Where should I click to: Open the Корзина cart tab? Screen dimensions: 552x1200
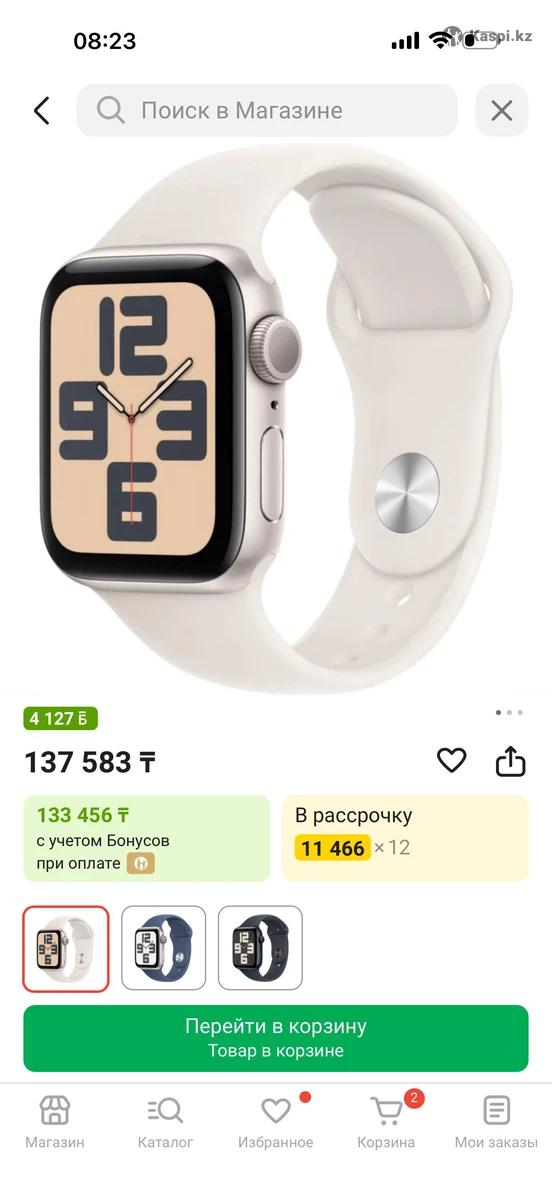386,1122
